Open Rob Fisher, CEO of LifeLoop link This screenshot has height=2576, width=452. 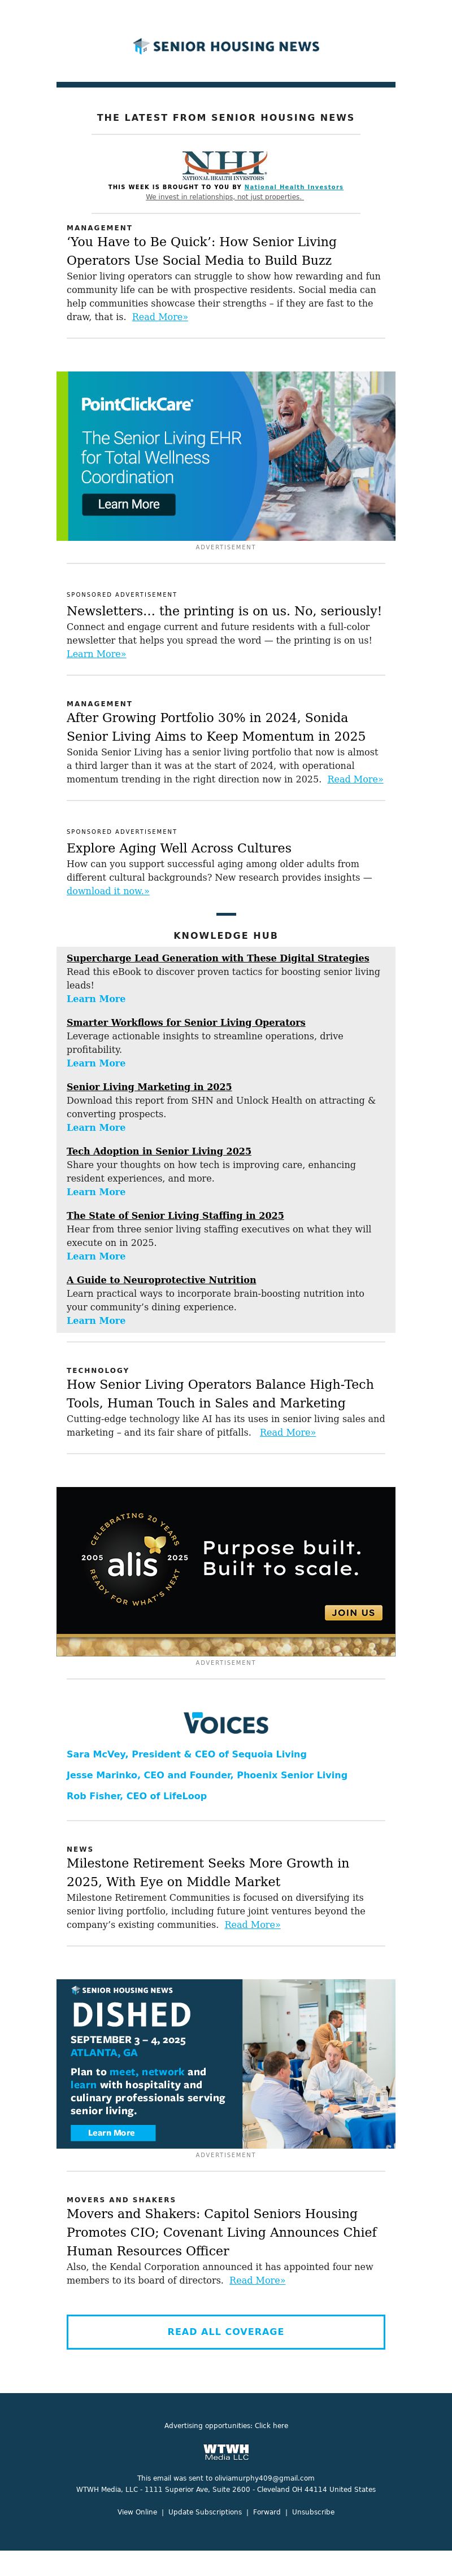point(137,1796)
